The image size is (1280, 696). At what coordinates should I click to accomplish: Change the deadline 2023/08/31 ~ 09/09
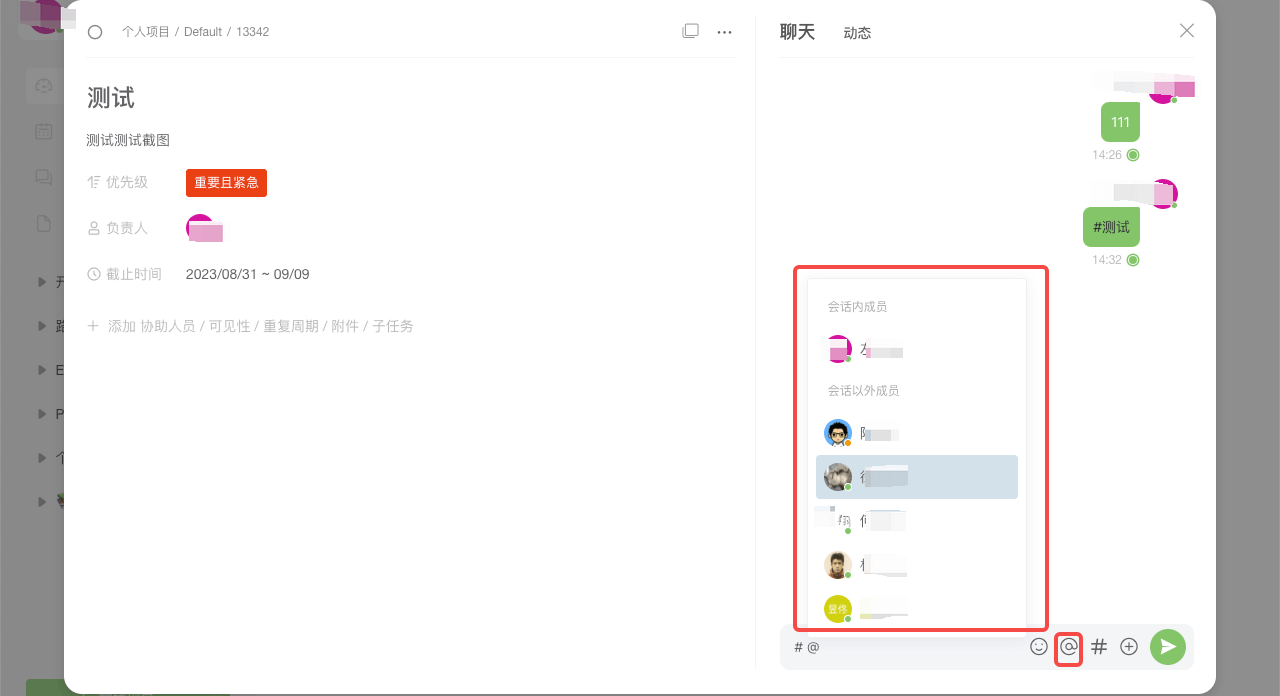(x=247, y=274)
